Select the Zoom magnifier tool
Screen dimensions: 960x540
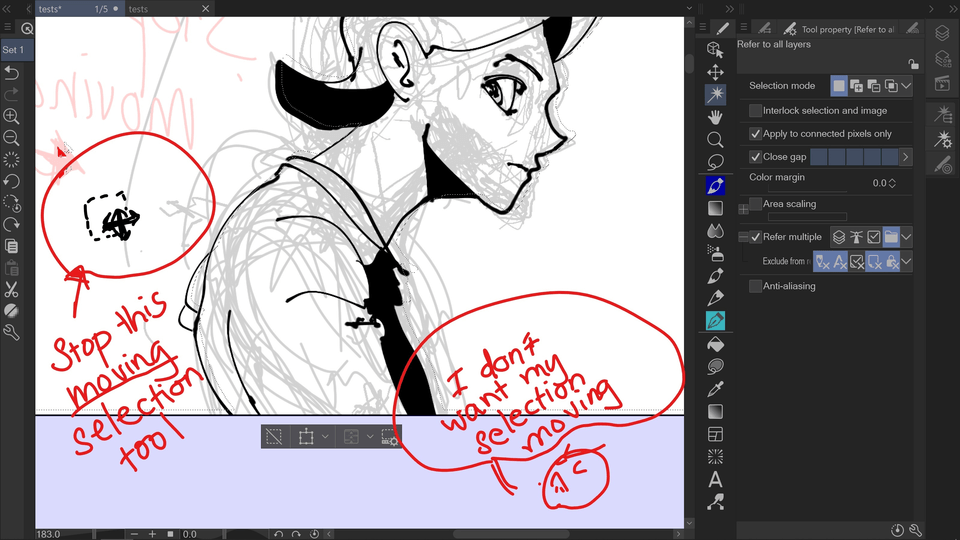(715, 140)
